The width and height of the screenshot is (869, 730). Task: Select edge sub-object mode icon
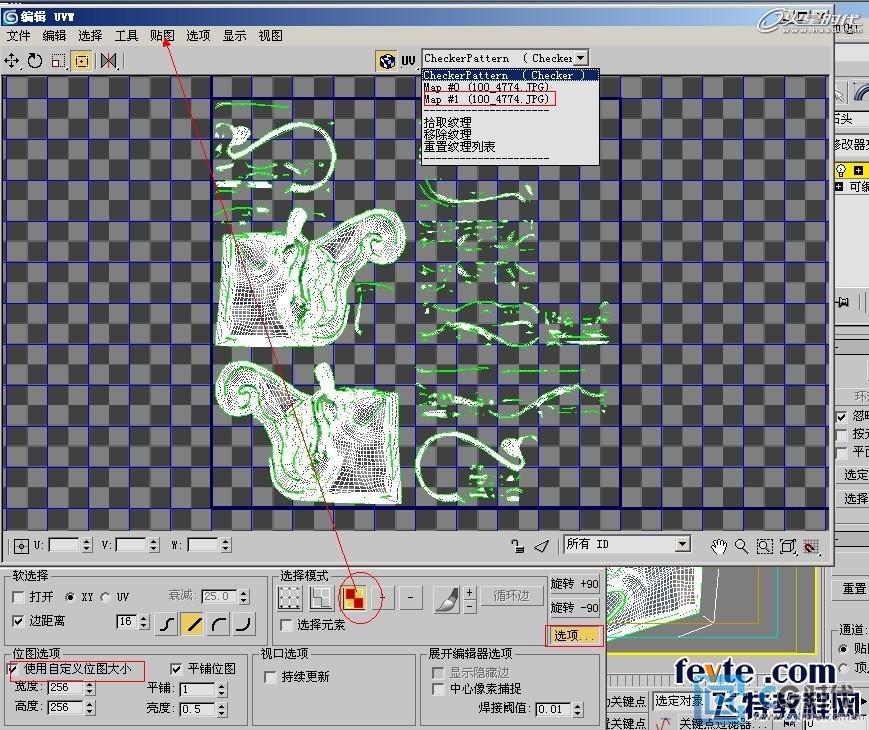[x=321, y=598]
